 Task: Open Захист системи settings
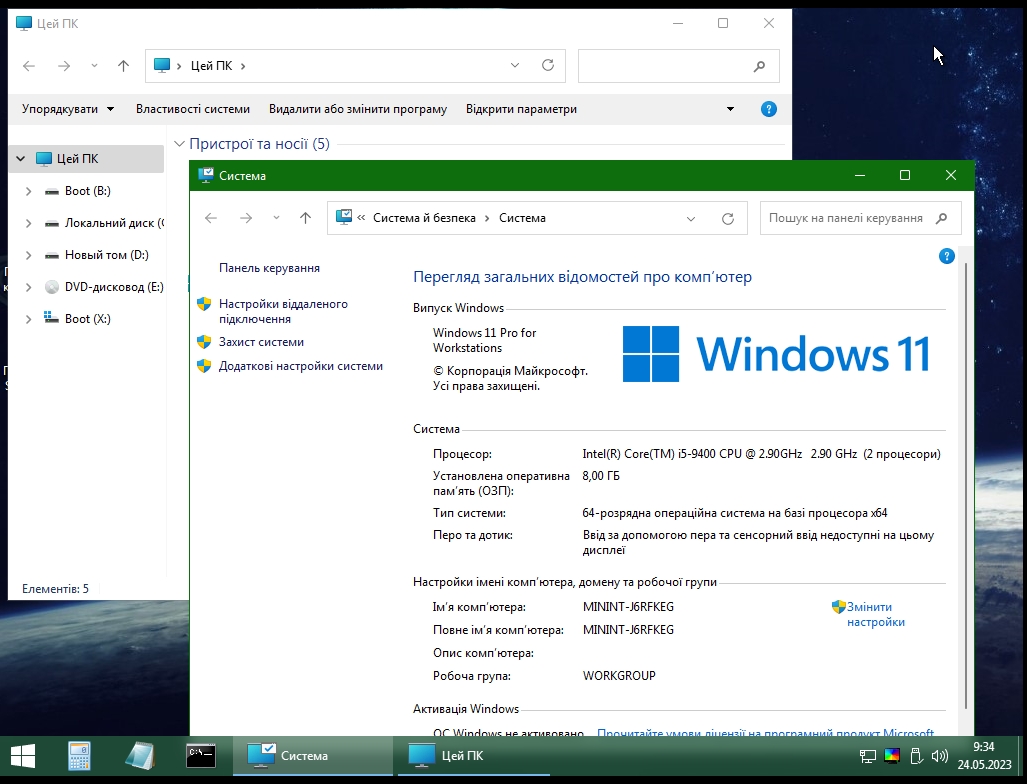pyautogui.click(x=261, y=342)
